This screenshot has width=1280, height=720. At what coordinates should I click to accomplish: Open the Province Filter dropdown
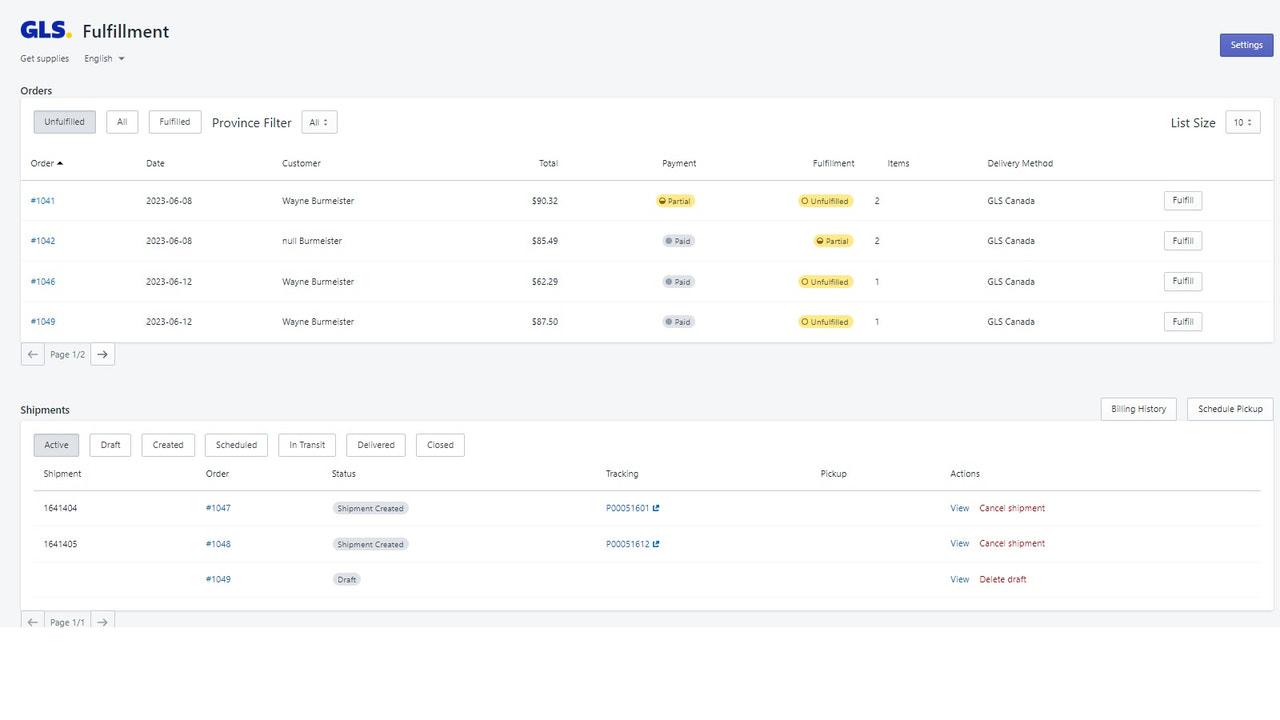318,121
